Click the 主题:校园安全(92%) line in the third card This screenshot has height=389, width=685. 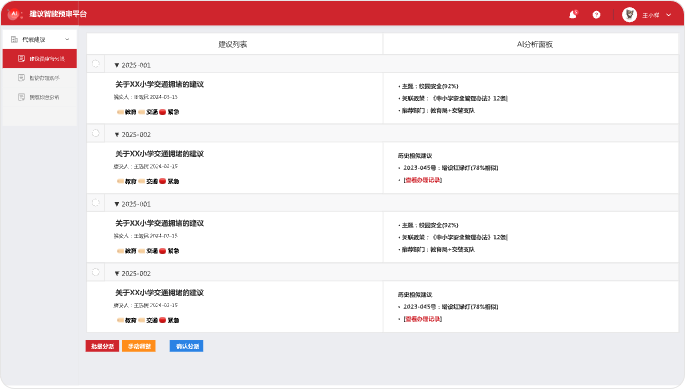click(x=428, y=225)
